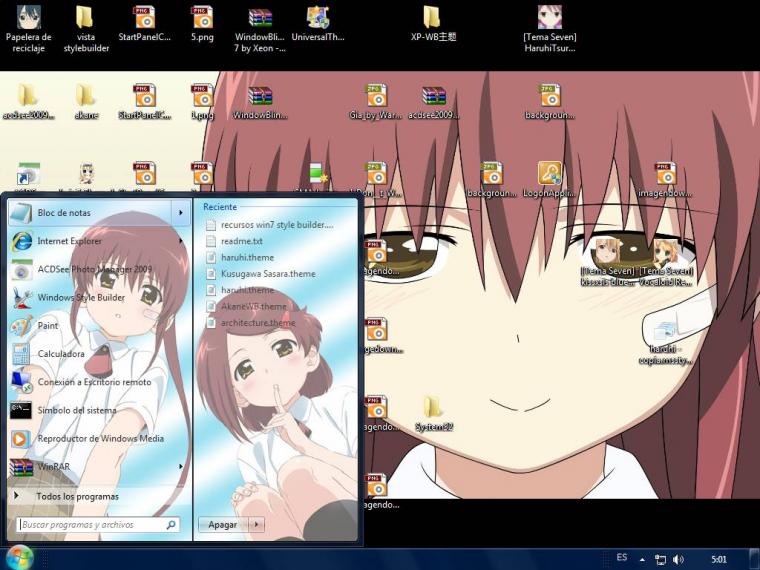This screenshot has width=760, height=570.
Task: Show hidden tray icons arrow
Action: click(x=642, y=559)
